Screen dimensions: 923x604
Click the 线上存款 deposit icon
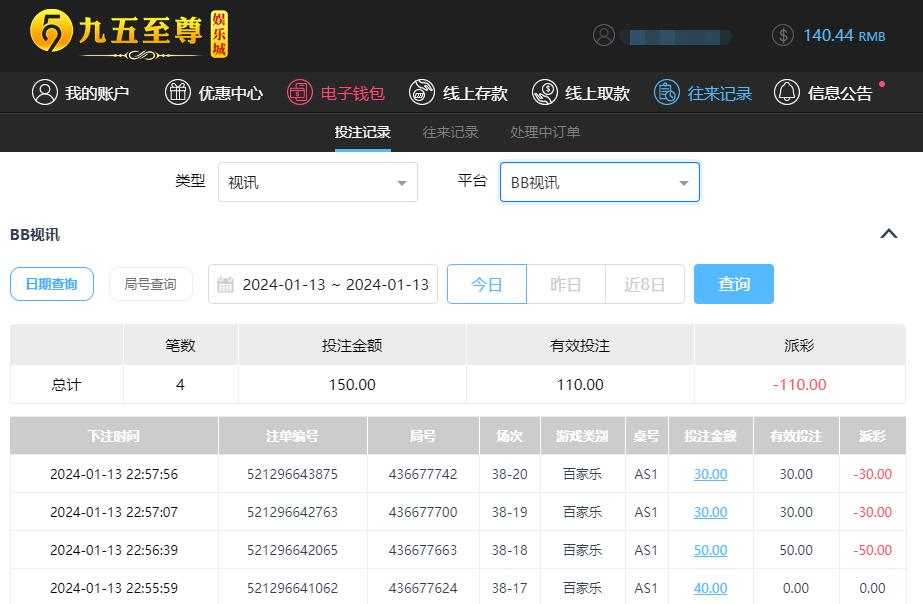coord(422,93)
